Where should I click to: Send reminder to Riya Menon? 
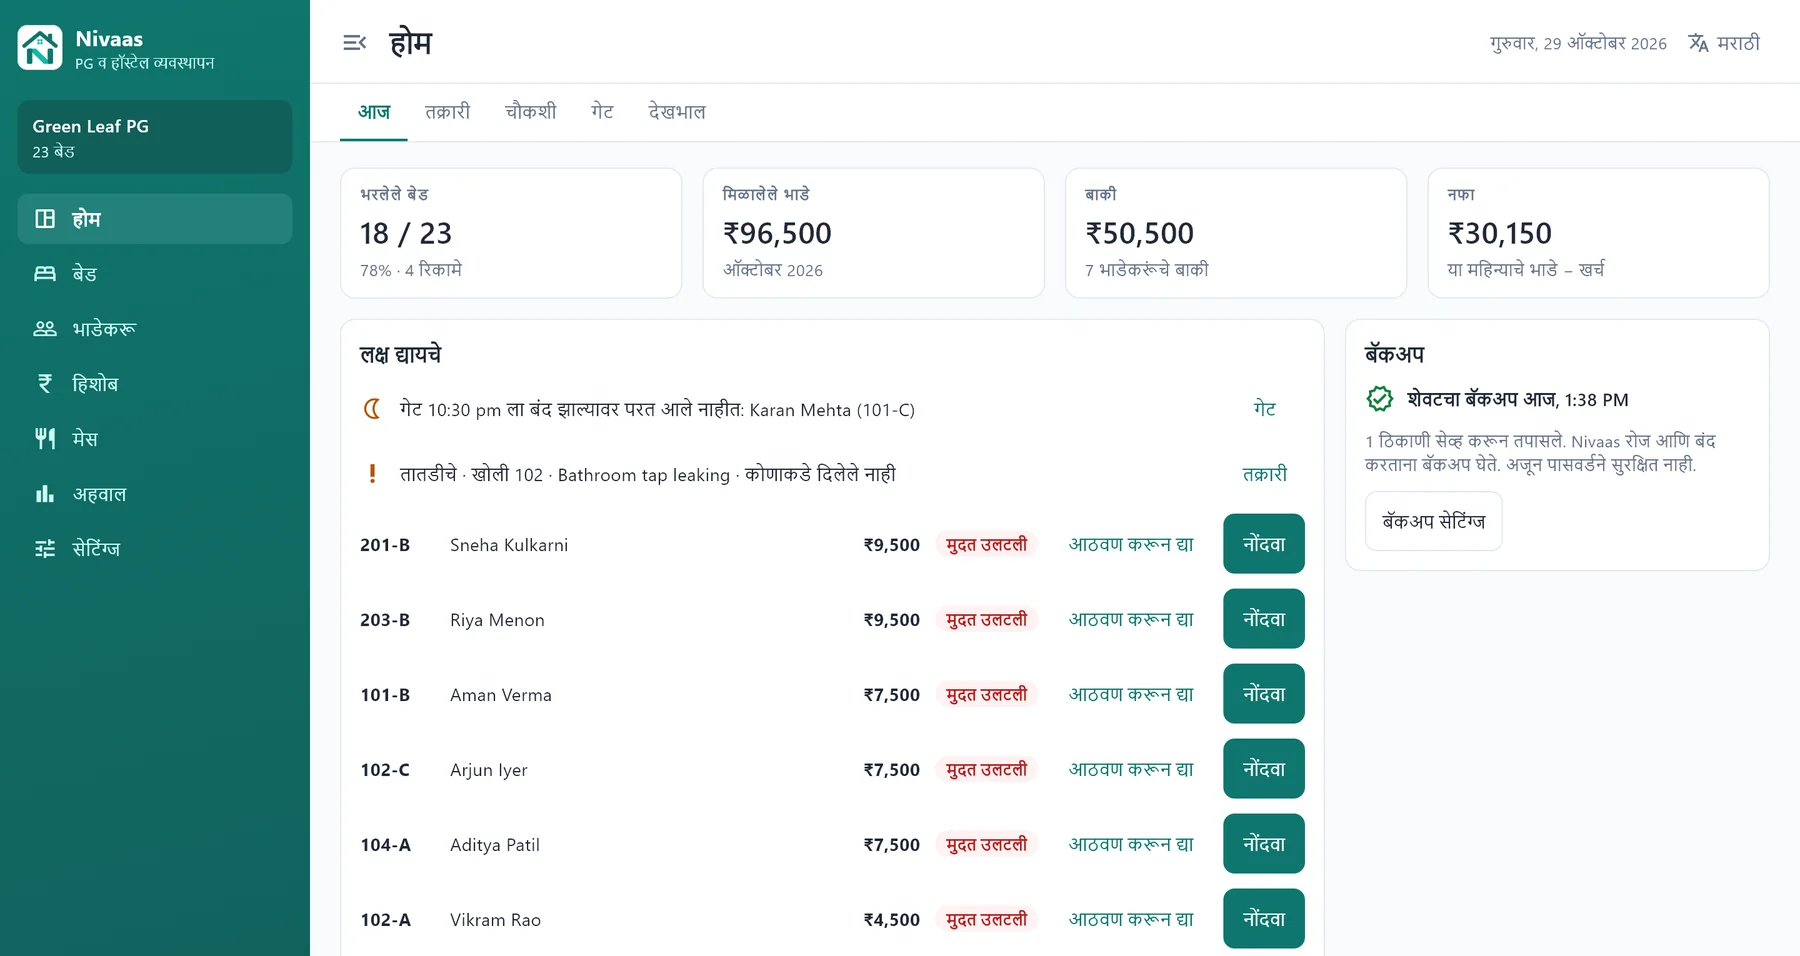pyautogui.click(x=1131, y=619)
